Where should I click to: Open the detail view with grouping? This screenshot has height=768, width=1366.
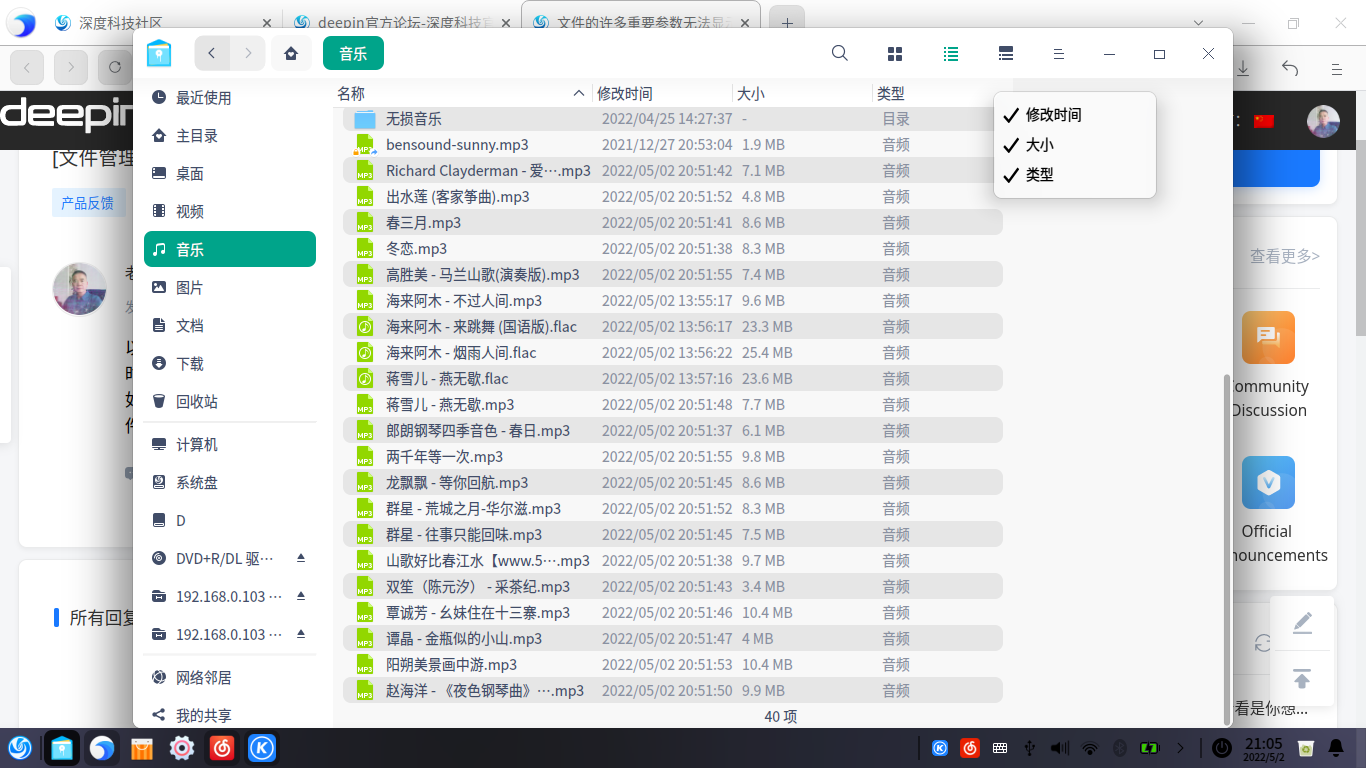click(1006, 53)
